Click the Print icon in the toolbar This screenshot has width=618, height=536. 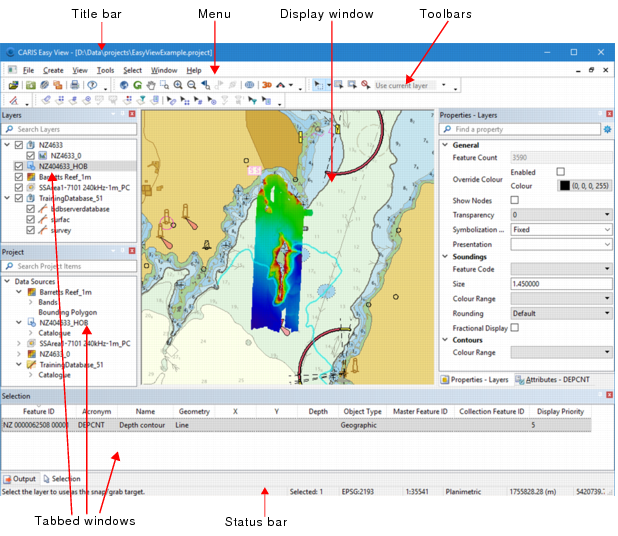75,86
